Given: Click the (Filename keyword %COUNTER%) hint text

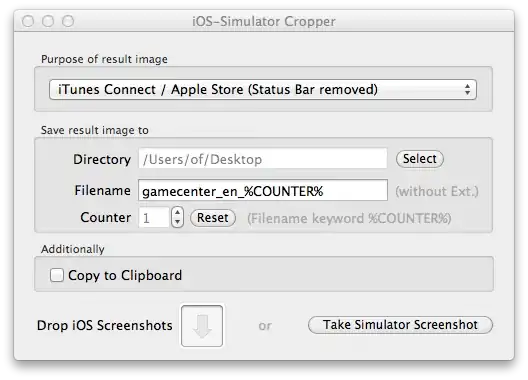Looking at the screenshot, I should tap(349, 218).
